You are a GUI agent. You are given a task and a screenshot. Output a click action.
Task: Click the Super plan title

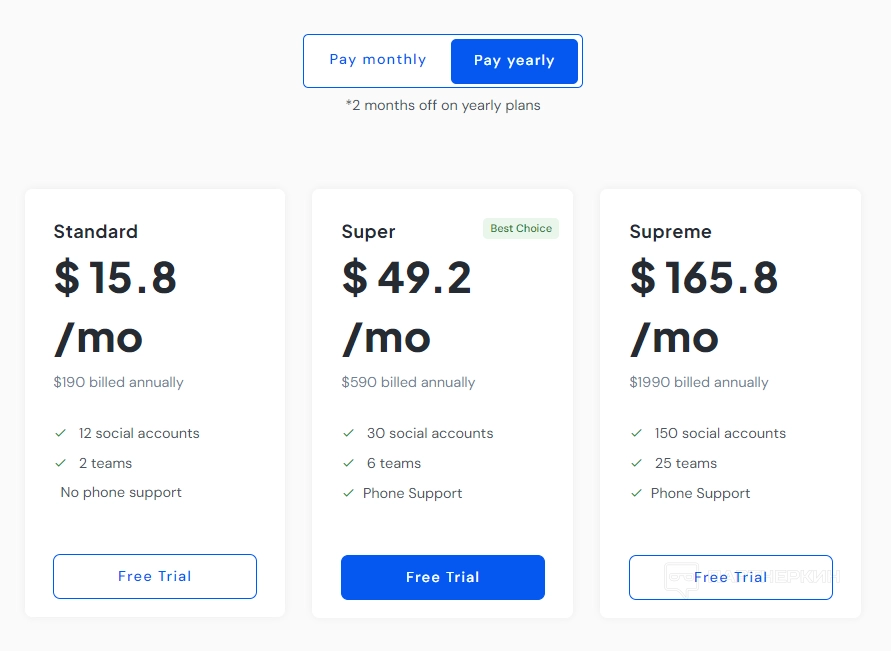[x=369, y=232]
